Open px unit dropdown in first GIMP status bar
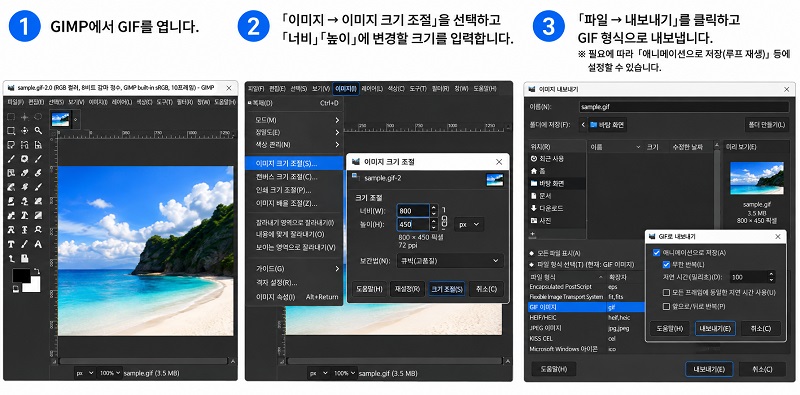This screenshot has height=395, width=800. click(x=85, y=373)
